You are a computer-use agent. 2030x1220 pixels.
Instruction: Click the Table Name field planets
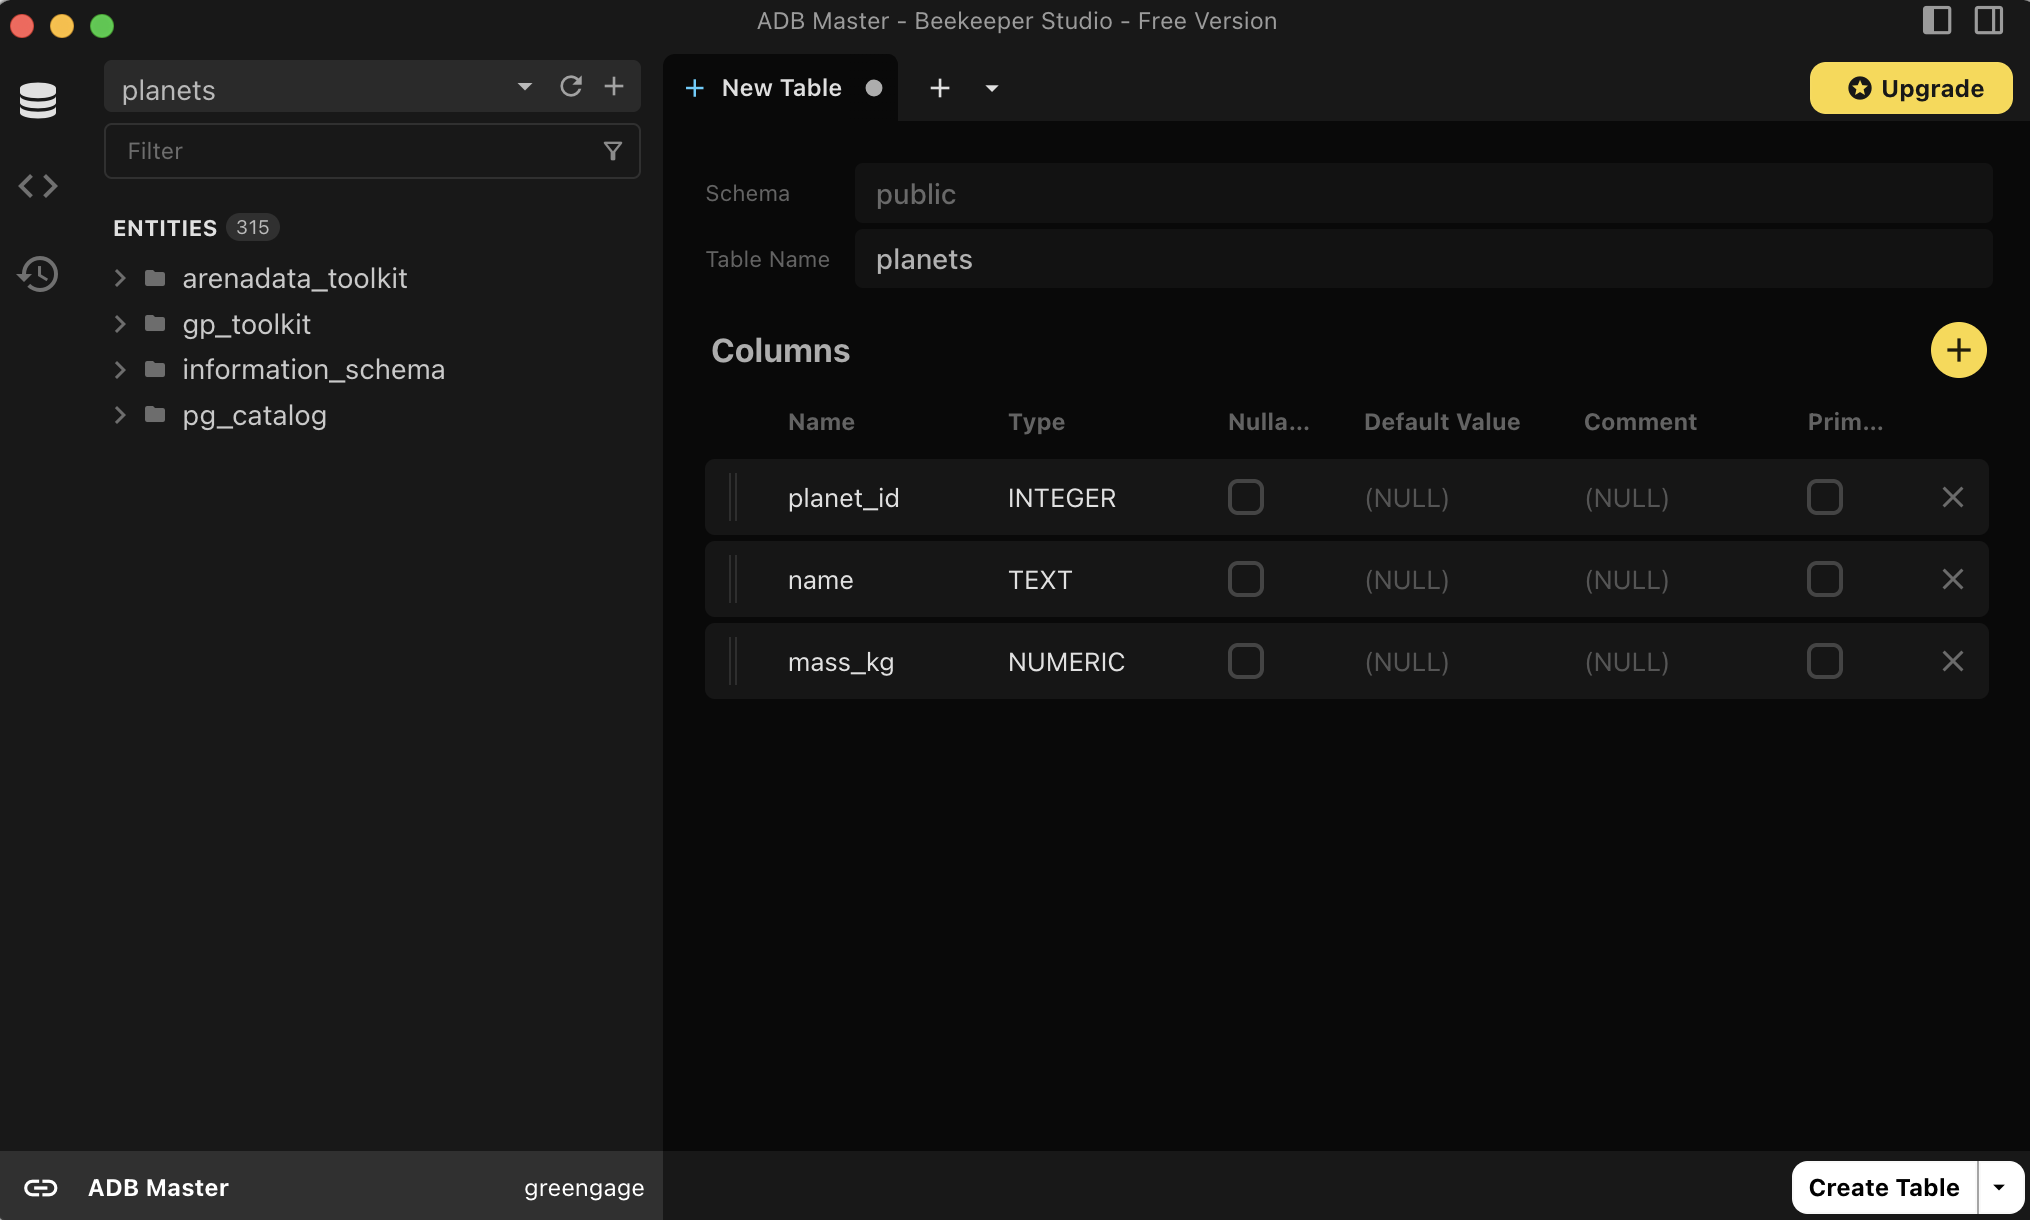pyautogui.click(x=1423, y=259)
